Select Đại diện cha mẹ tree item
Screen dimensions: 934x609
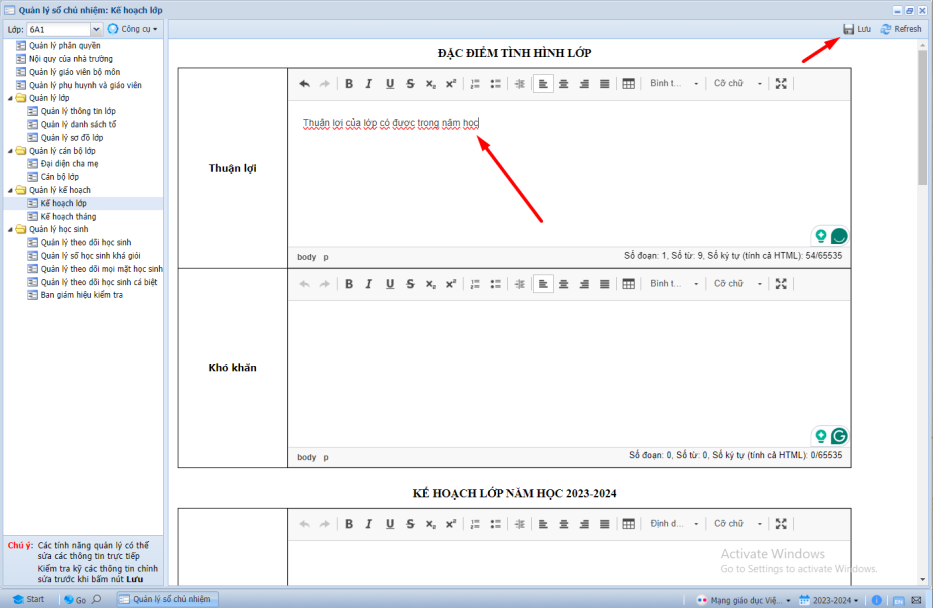tap(69, 164)
